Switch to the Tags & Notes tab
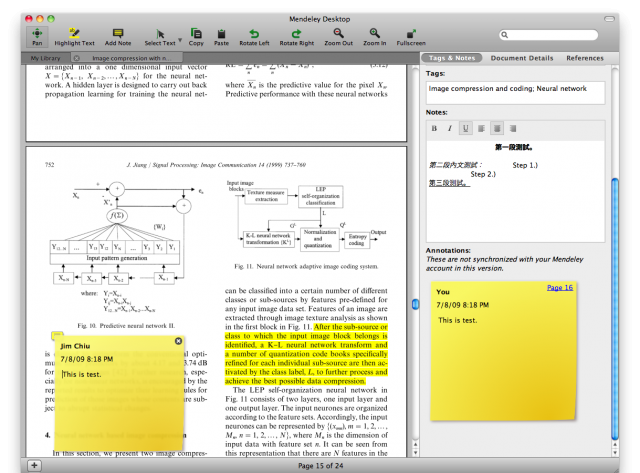The image size is (640, 473). [x=452, y=58]
